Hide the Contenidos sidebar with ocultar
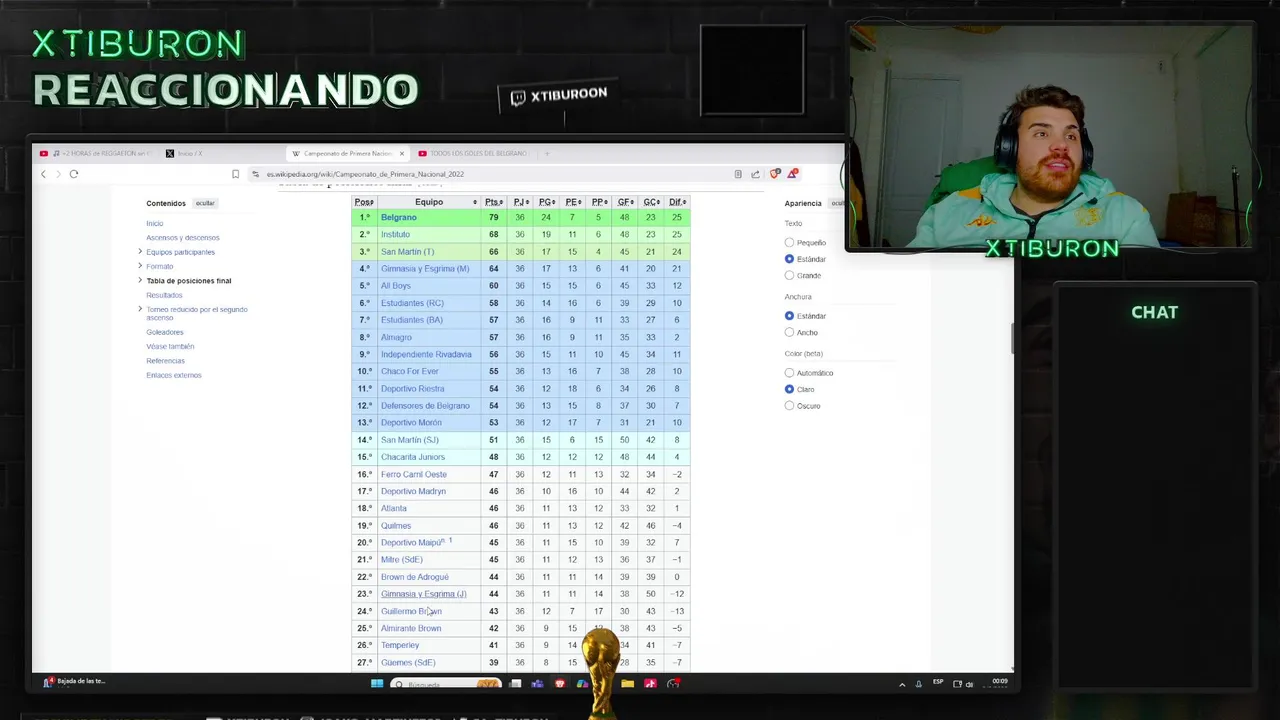 [x=205, y=203]
